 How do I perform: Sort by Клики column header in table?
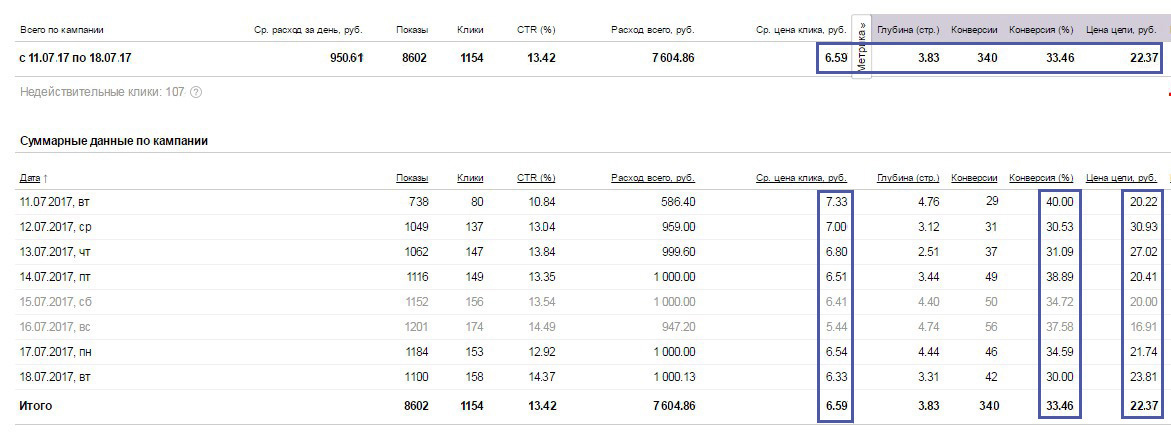(x=470, y=178)
